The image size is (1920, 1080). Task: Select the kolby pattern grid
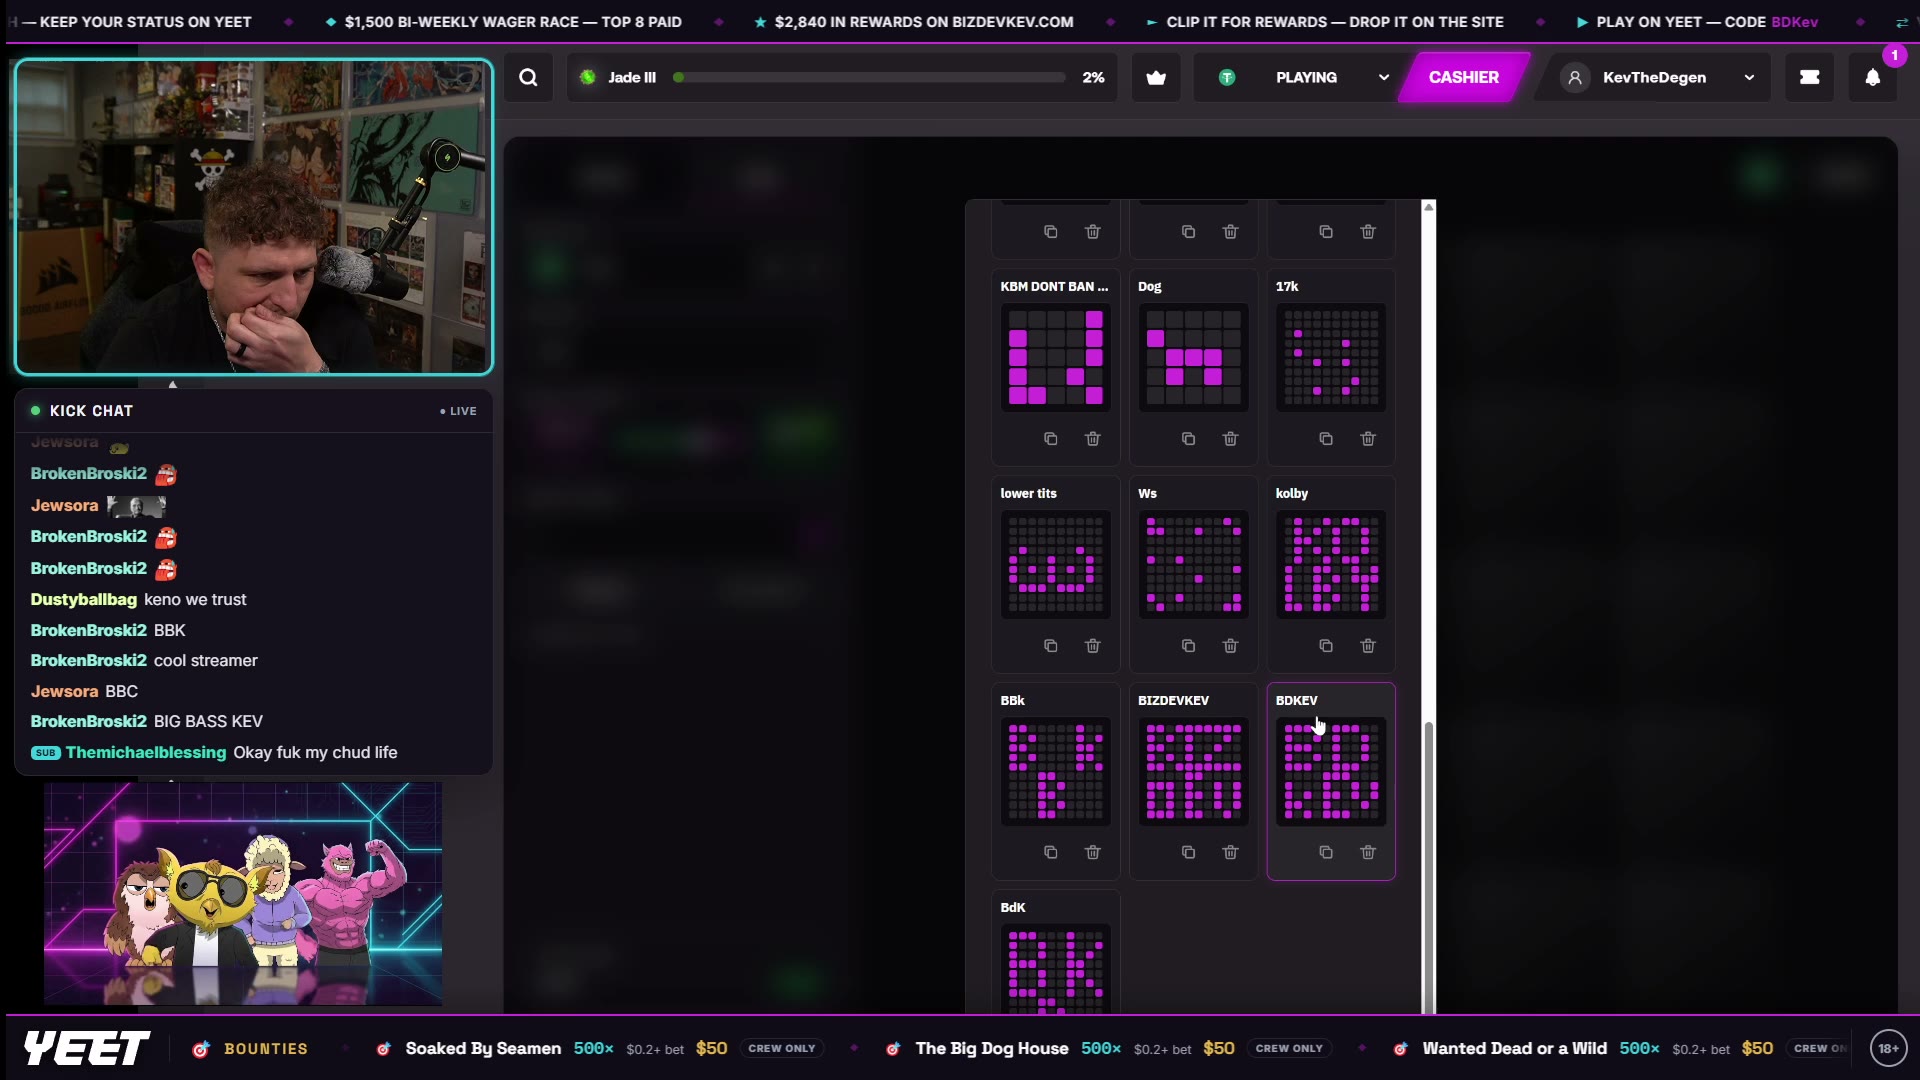[1331, 565]
